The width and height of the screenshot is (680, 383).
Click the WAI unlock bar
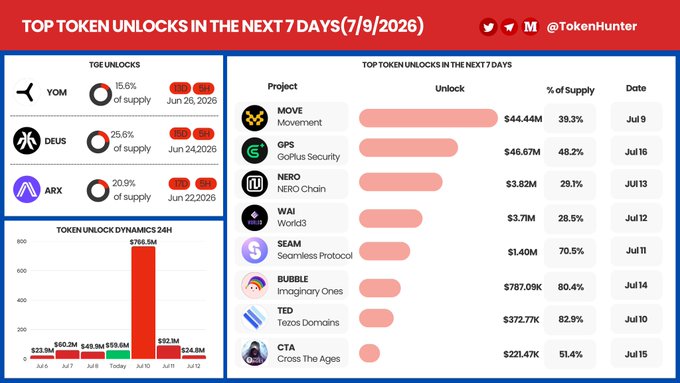click(391, 218)
